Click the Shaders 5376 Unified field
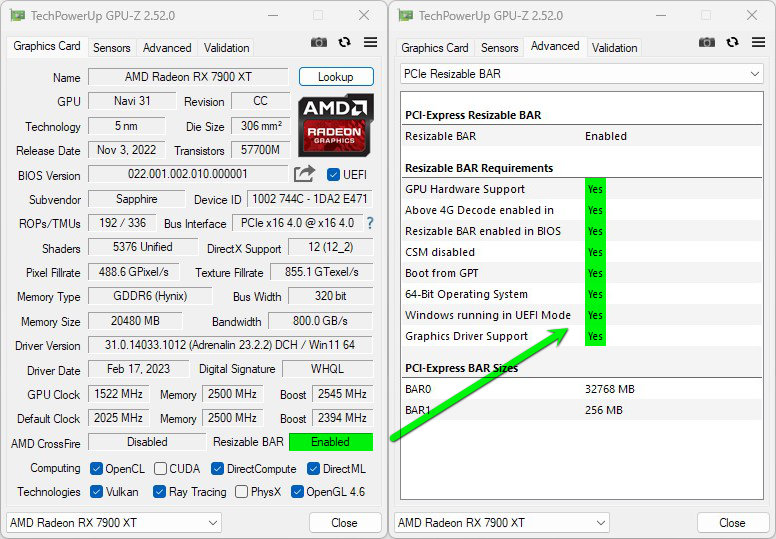This screenshot has height=539, width=776. coord(143,247)
